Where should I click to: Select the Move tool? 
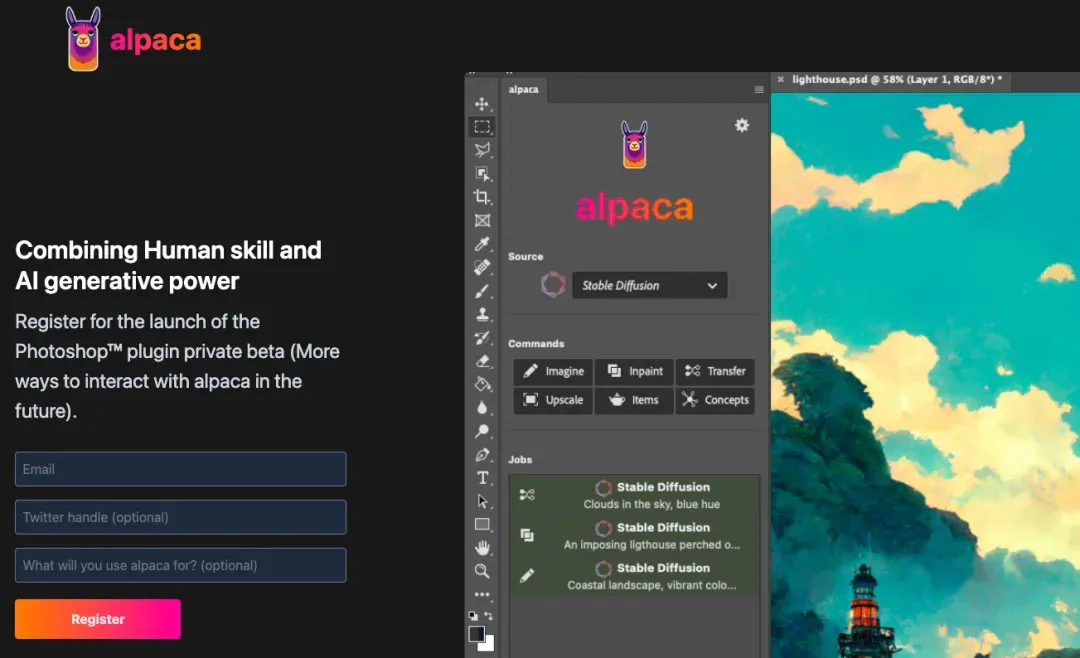pos(482,104)
